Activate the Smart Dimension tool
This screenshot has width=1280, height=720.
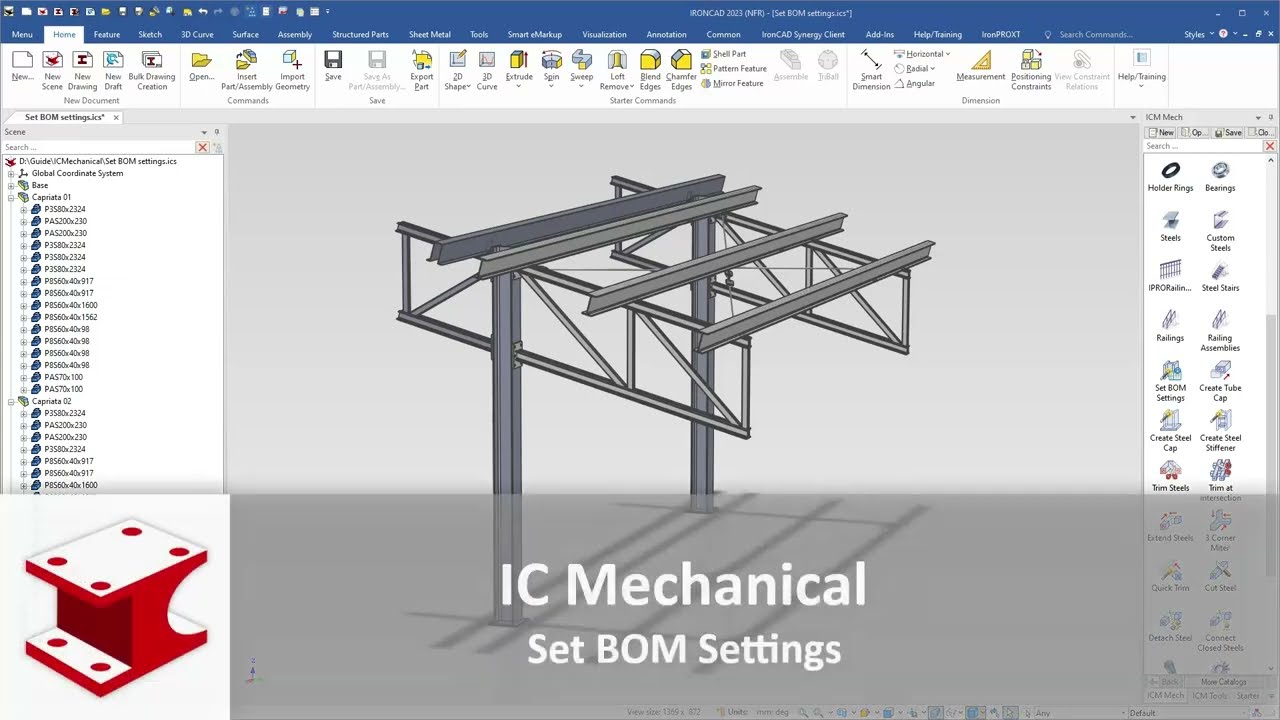coord(871,69)
